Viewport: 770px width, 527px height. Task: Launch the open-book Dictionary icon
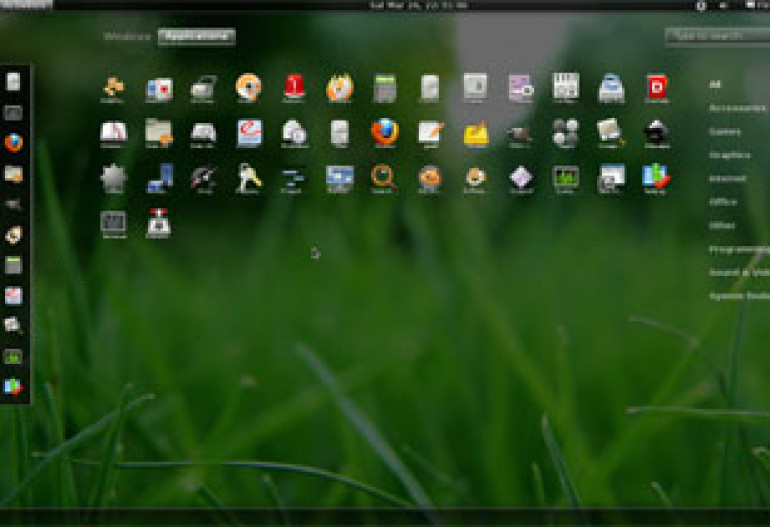tap(113, 133)
